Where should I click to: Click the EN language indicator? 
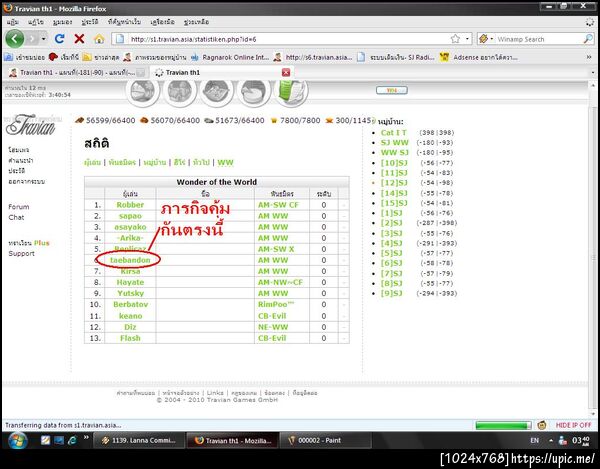click(x=534, y=441)
